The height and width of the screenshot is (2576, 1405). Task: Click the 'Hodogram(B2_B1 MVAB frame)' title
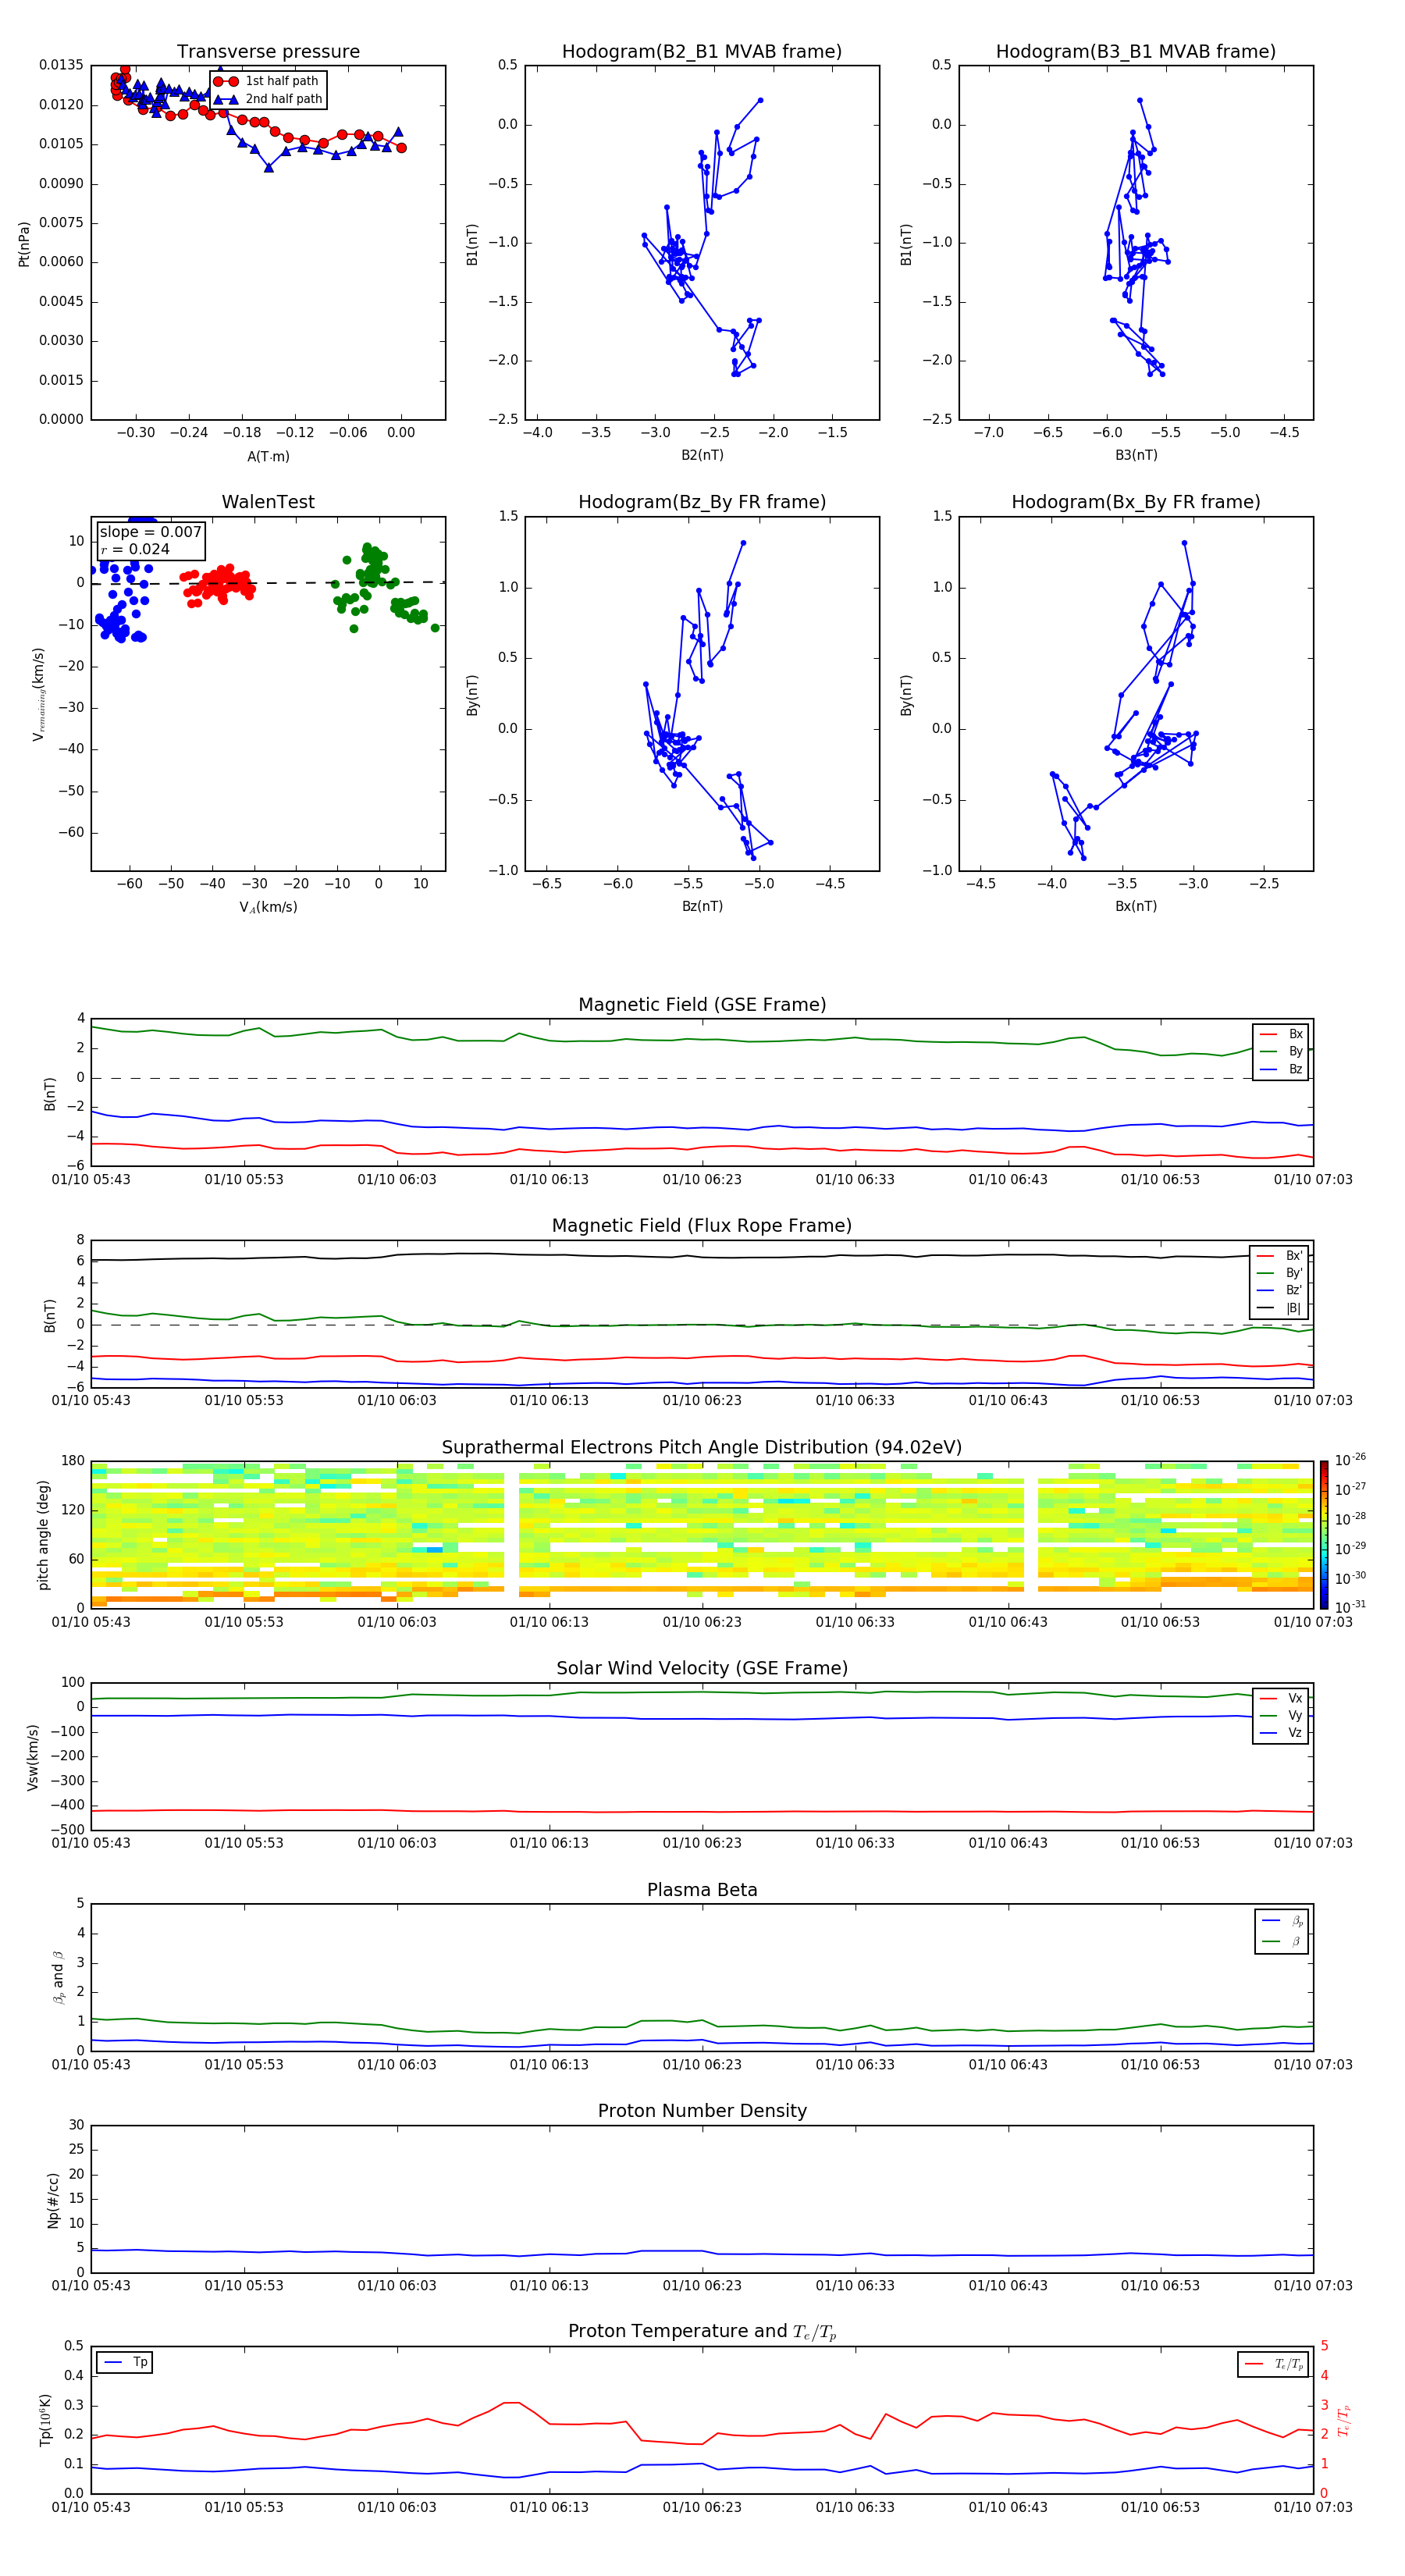click(x=702, y=52)
